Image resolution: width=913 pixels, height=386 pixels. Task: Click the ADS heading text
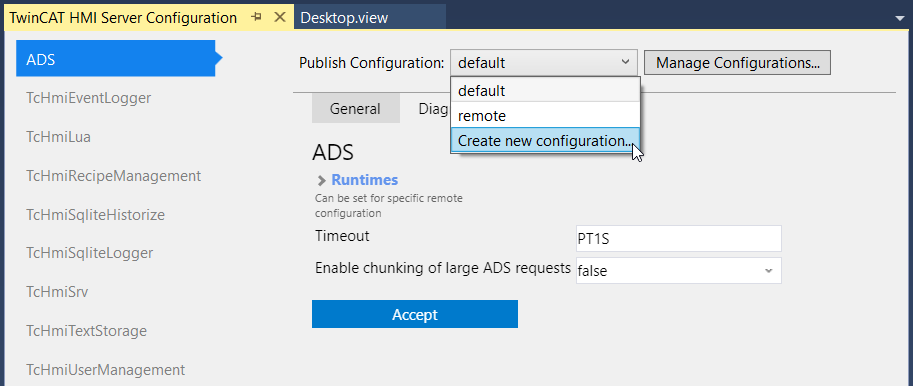[x=333, y=152]
